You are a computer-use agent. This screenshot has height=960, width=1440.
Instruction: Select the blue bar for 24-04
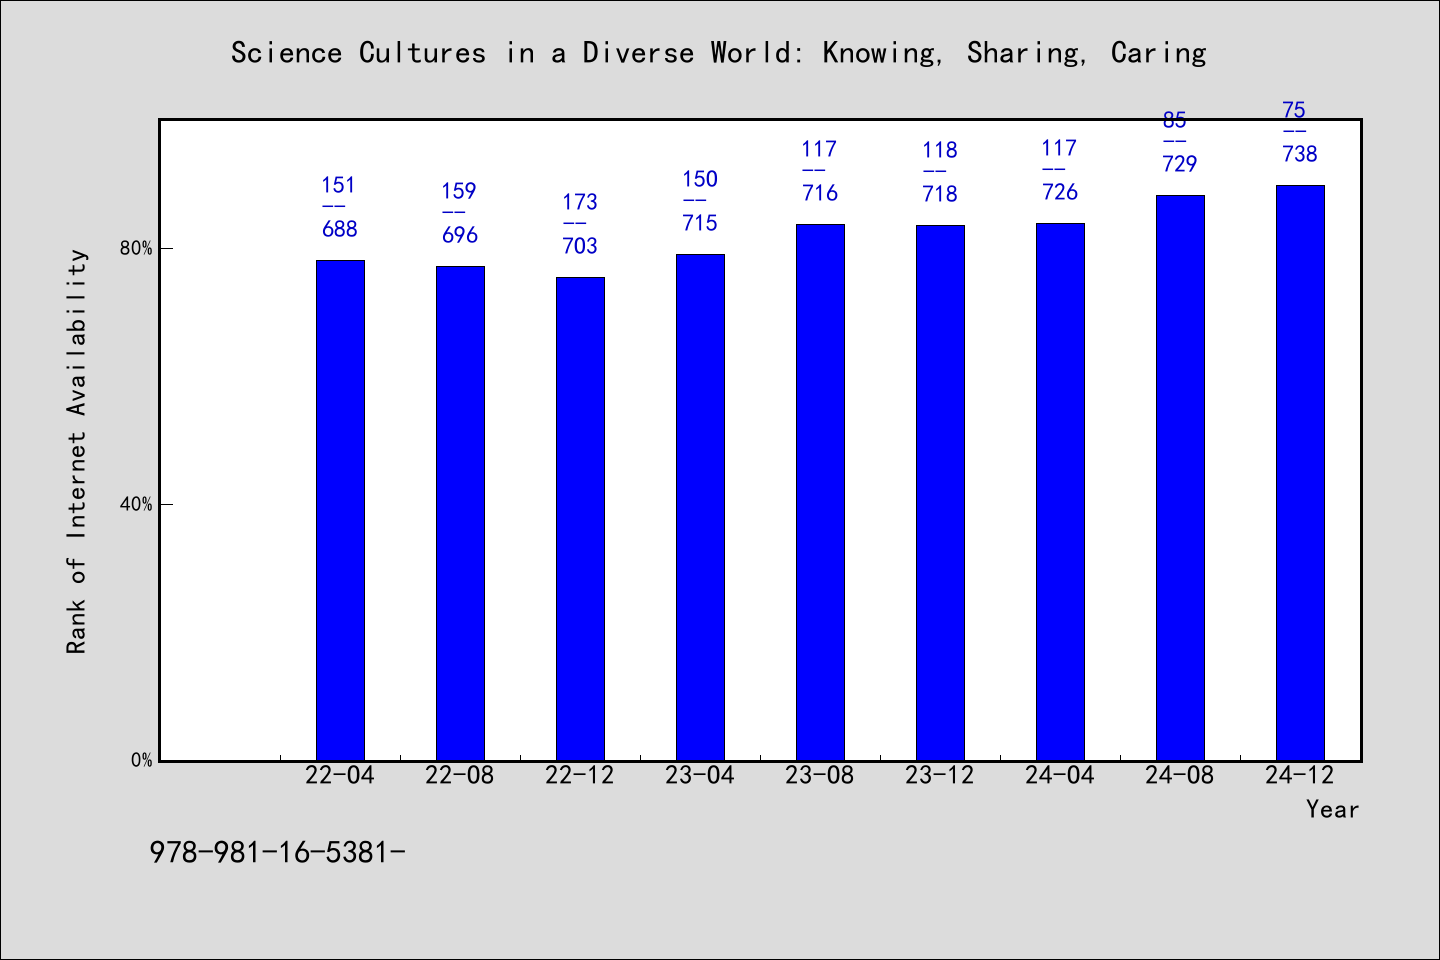[x=1060, y=492]
